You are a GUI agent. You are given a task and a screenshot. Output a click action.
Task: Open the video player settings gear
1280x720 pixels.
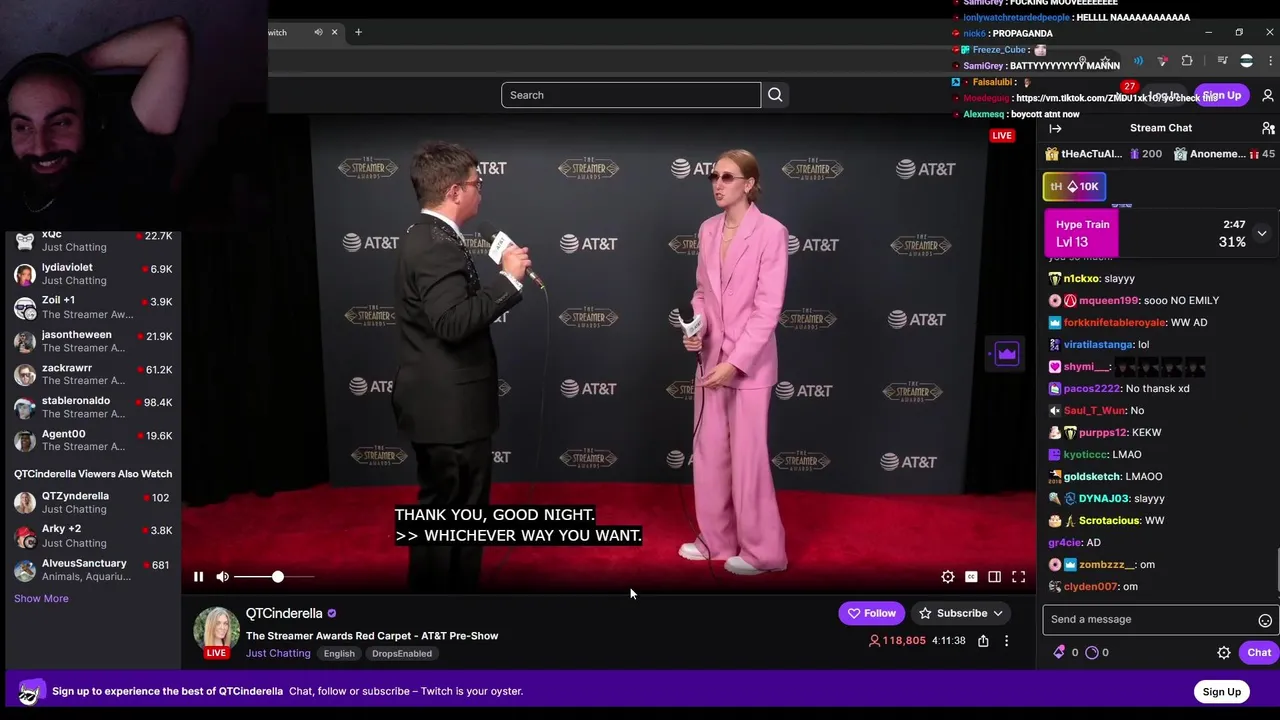[947, 577]
